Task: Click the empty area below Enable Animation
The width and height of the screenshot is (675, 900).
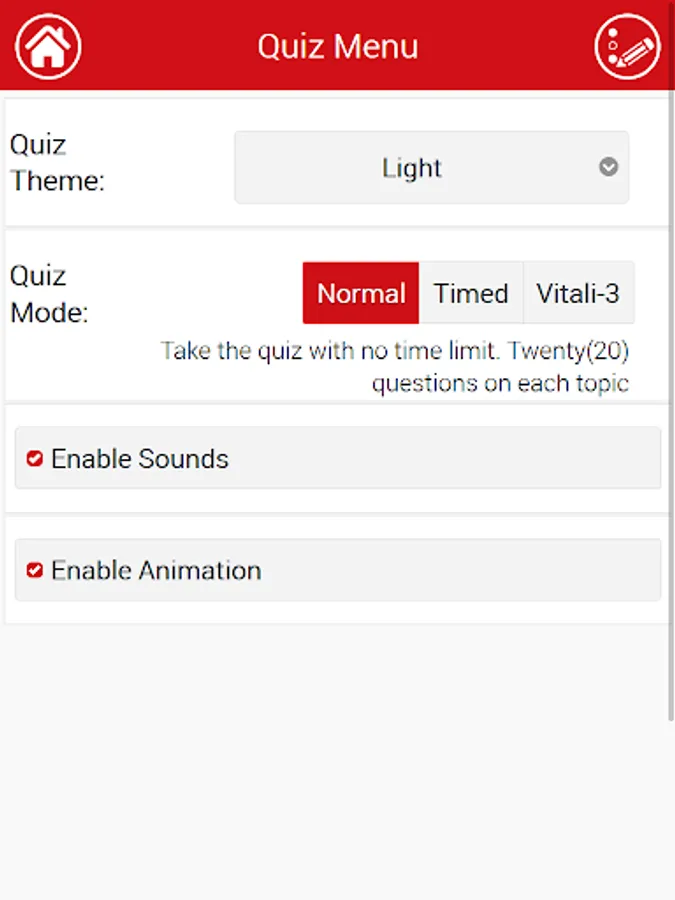Action: point(337,760)
